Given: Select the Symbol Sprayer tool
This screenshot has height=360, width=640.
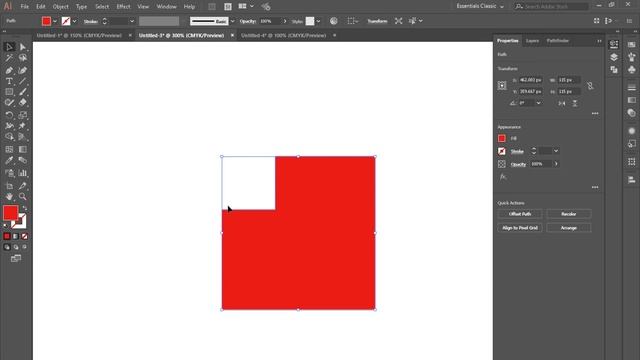Looking at the screenshot, I should pos(9,173).
